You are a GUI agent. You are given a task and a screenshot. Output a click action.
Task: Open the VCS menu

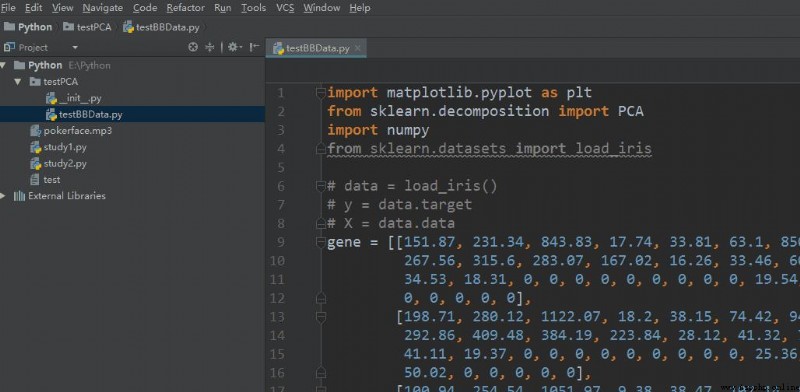[285, 8]
